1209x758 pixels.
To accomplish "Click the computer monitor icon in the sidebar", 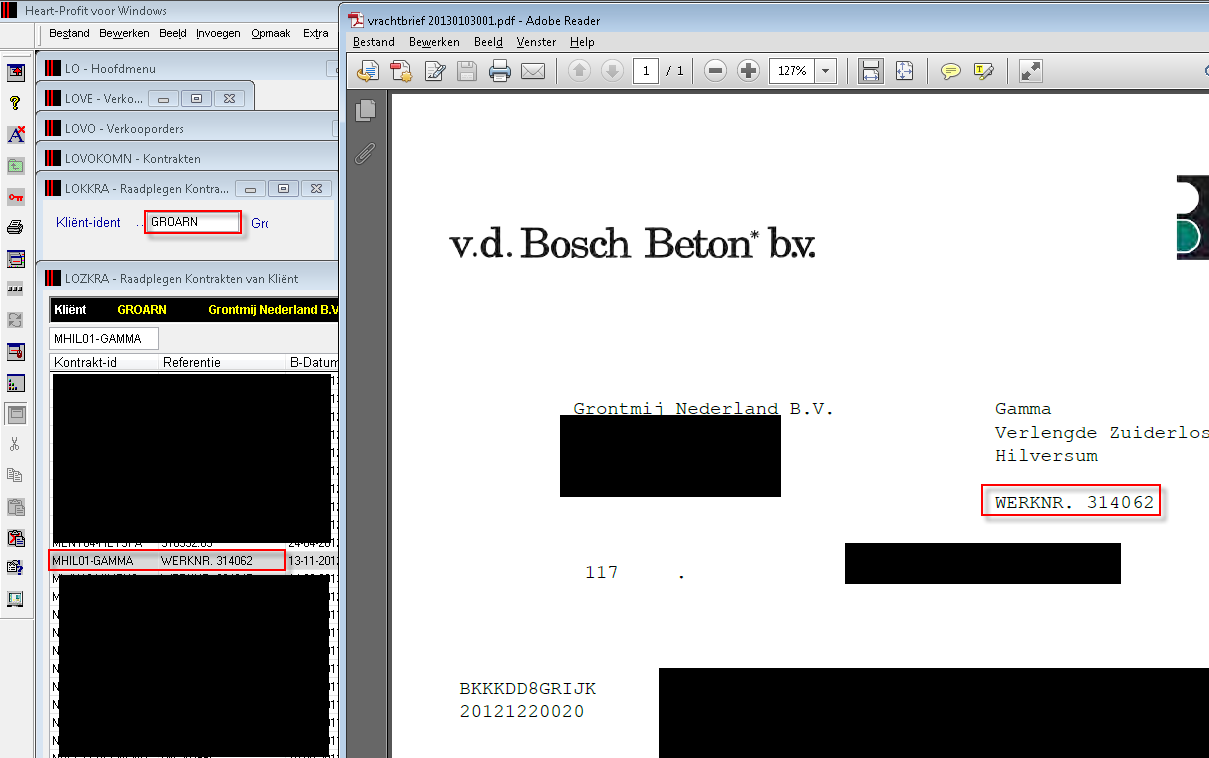I will click(x=16, y=599).
